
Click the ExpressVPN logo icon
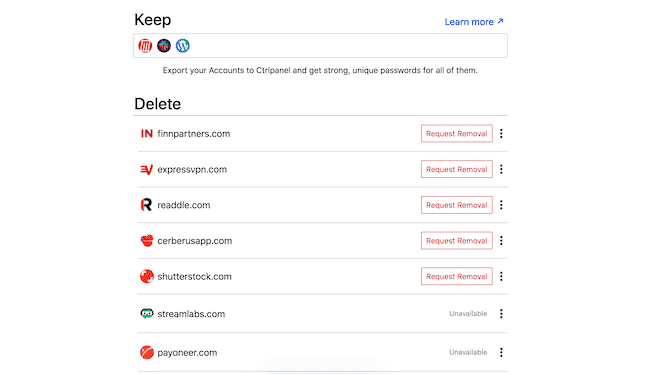click(x=147, y=170)
